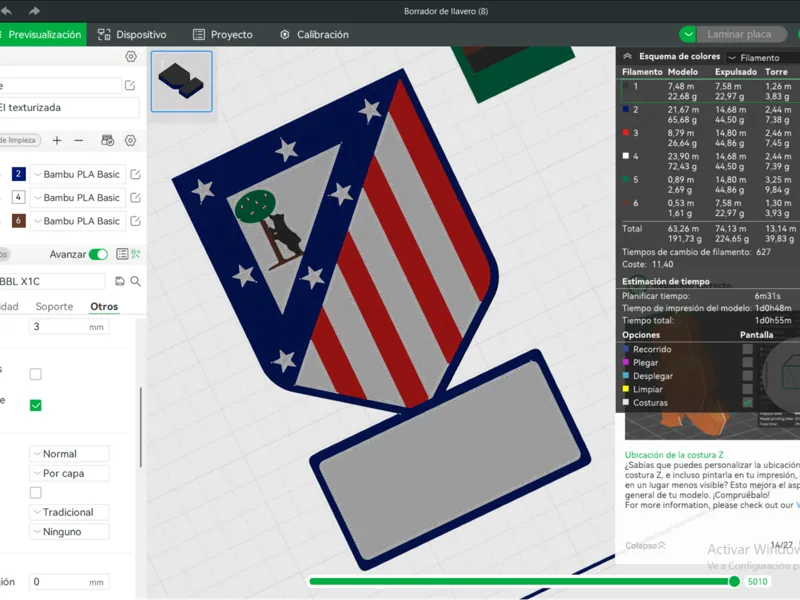Image resolution: width=800 pixels, height=600 pixels.
Task: Open the Calibración tab
Action: [314, 34]
